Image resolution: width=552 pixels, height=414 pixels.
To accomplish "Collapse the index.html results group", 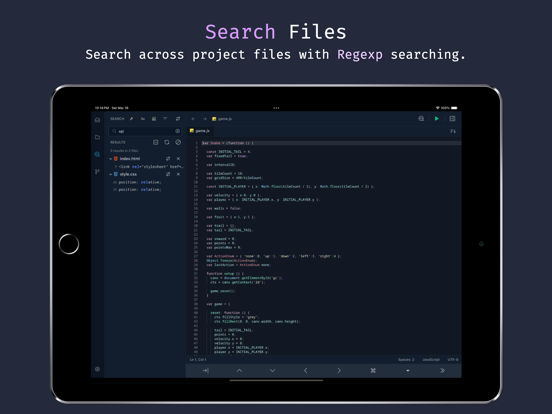I will tap(111, 159).
